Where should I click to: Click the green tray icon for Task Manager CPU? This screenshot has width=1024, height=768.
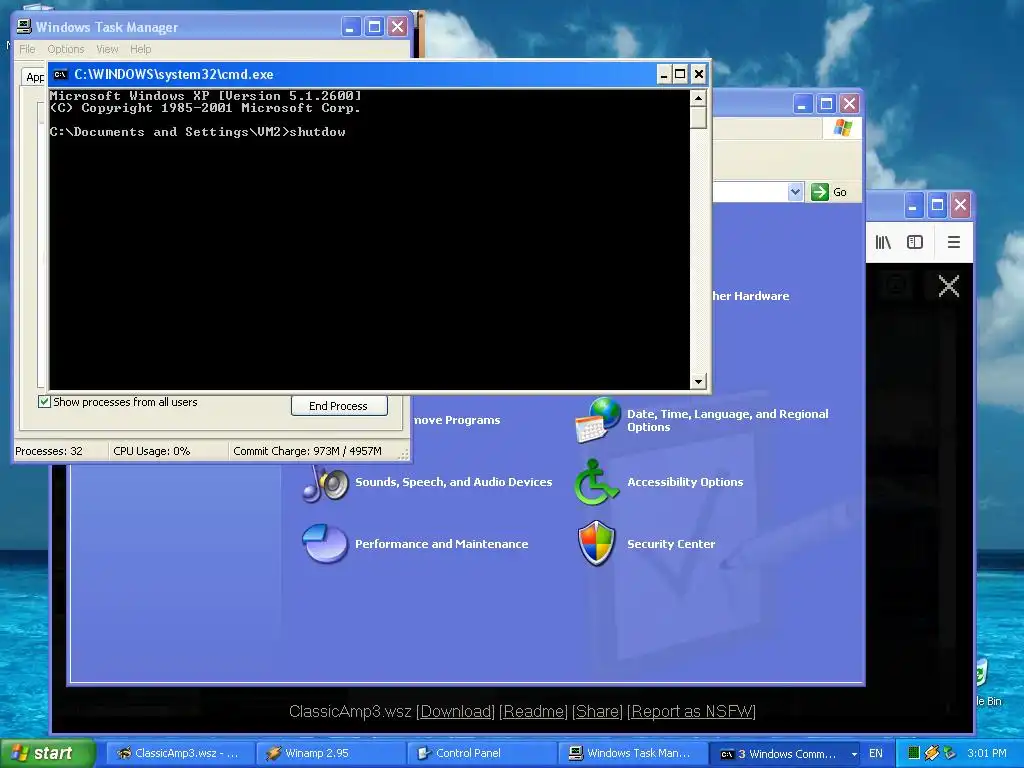pos(914,753)
